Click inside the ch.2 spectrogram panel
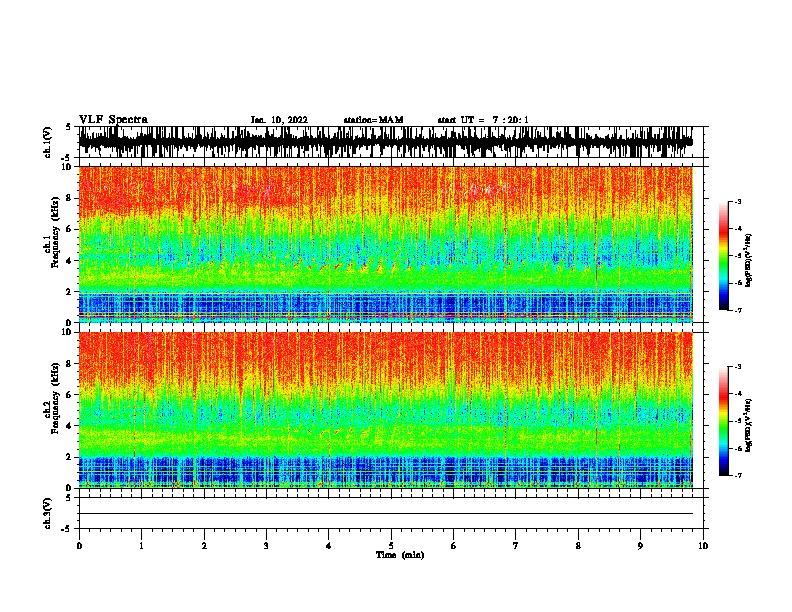 point(386,410)
